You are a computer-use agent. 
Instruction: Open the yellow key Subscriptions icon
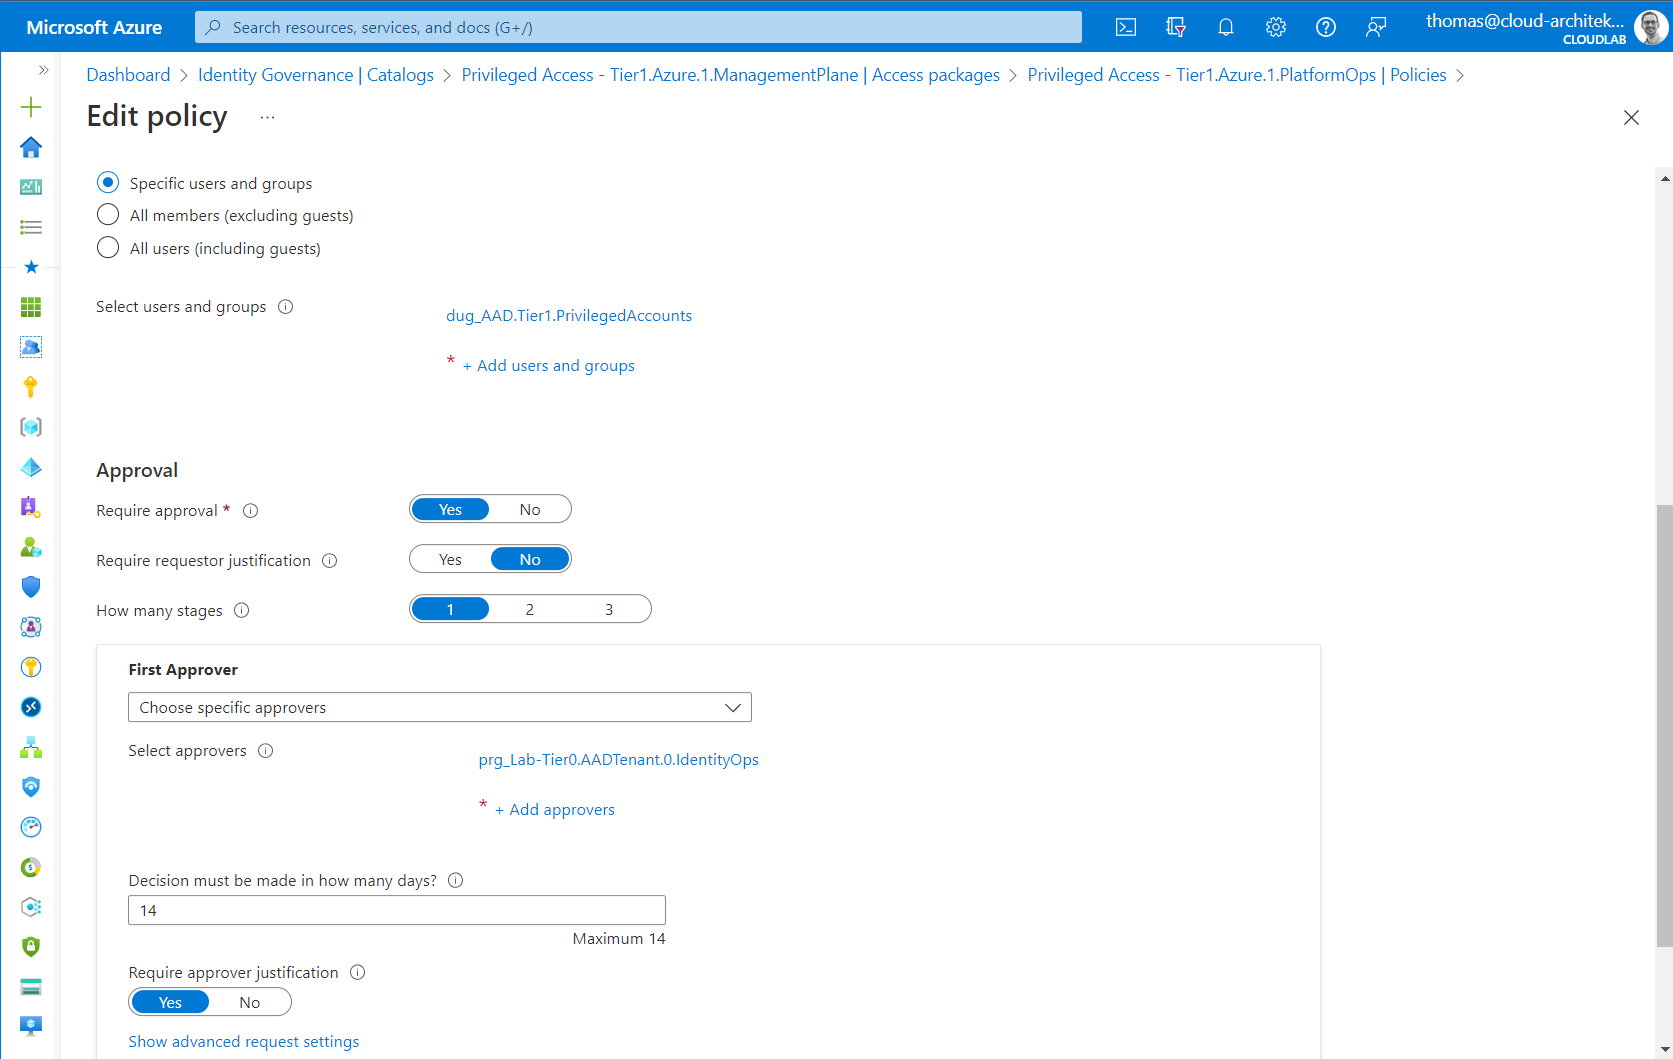click(31, 387)
